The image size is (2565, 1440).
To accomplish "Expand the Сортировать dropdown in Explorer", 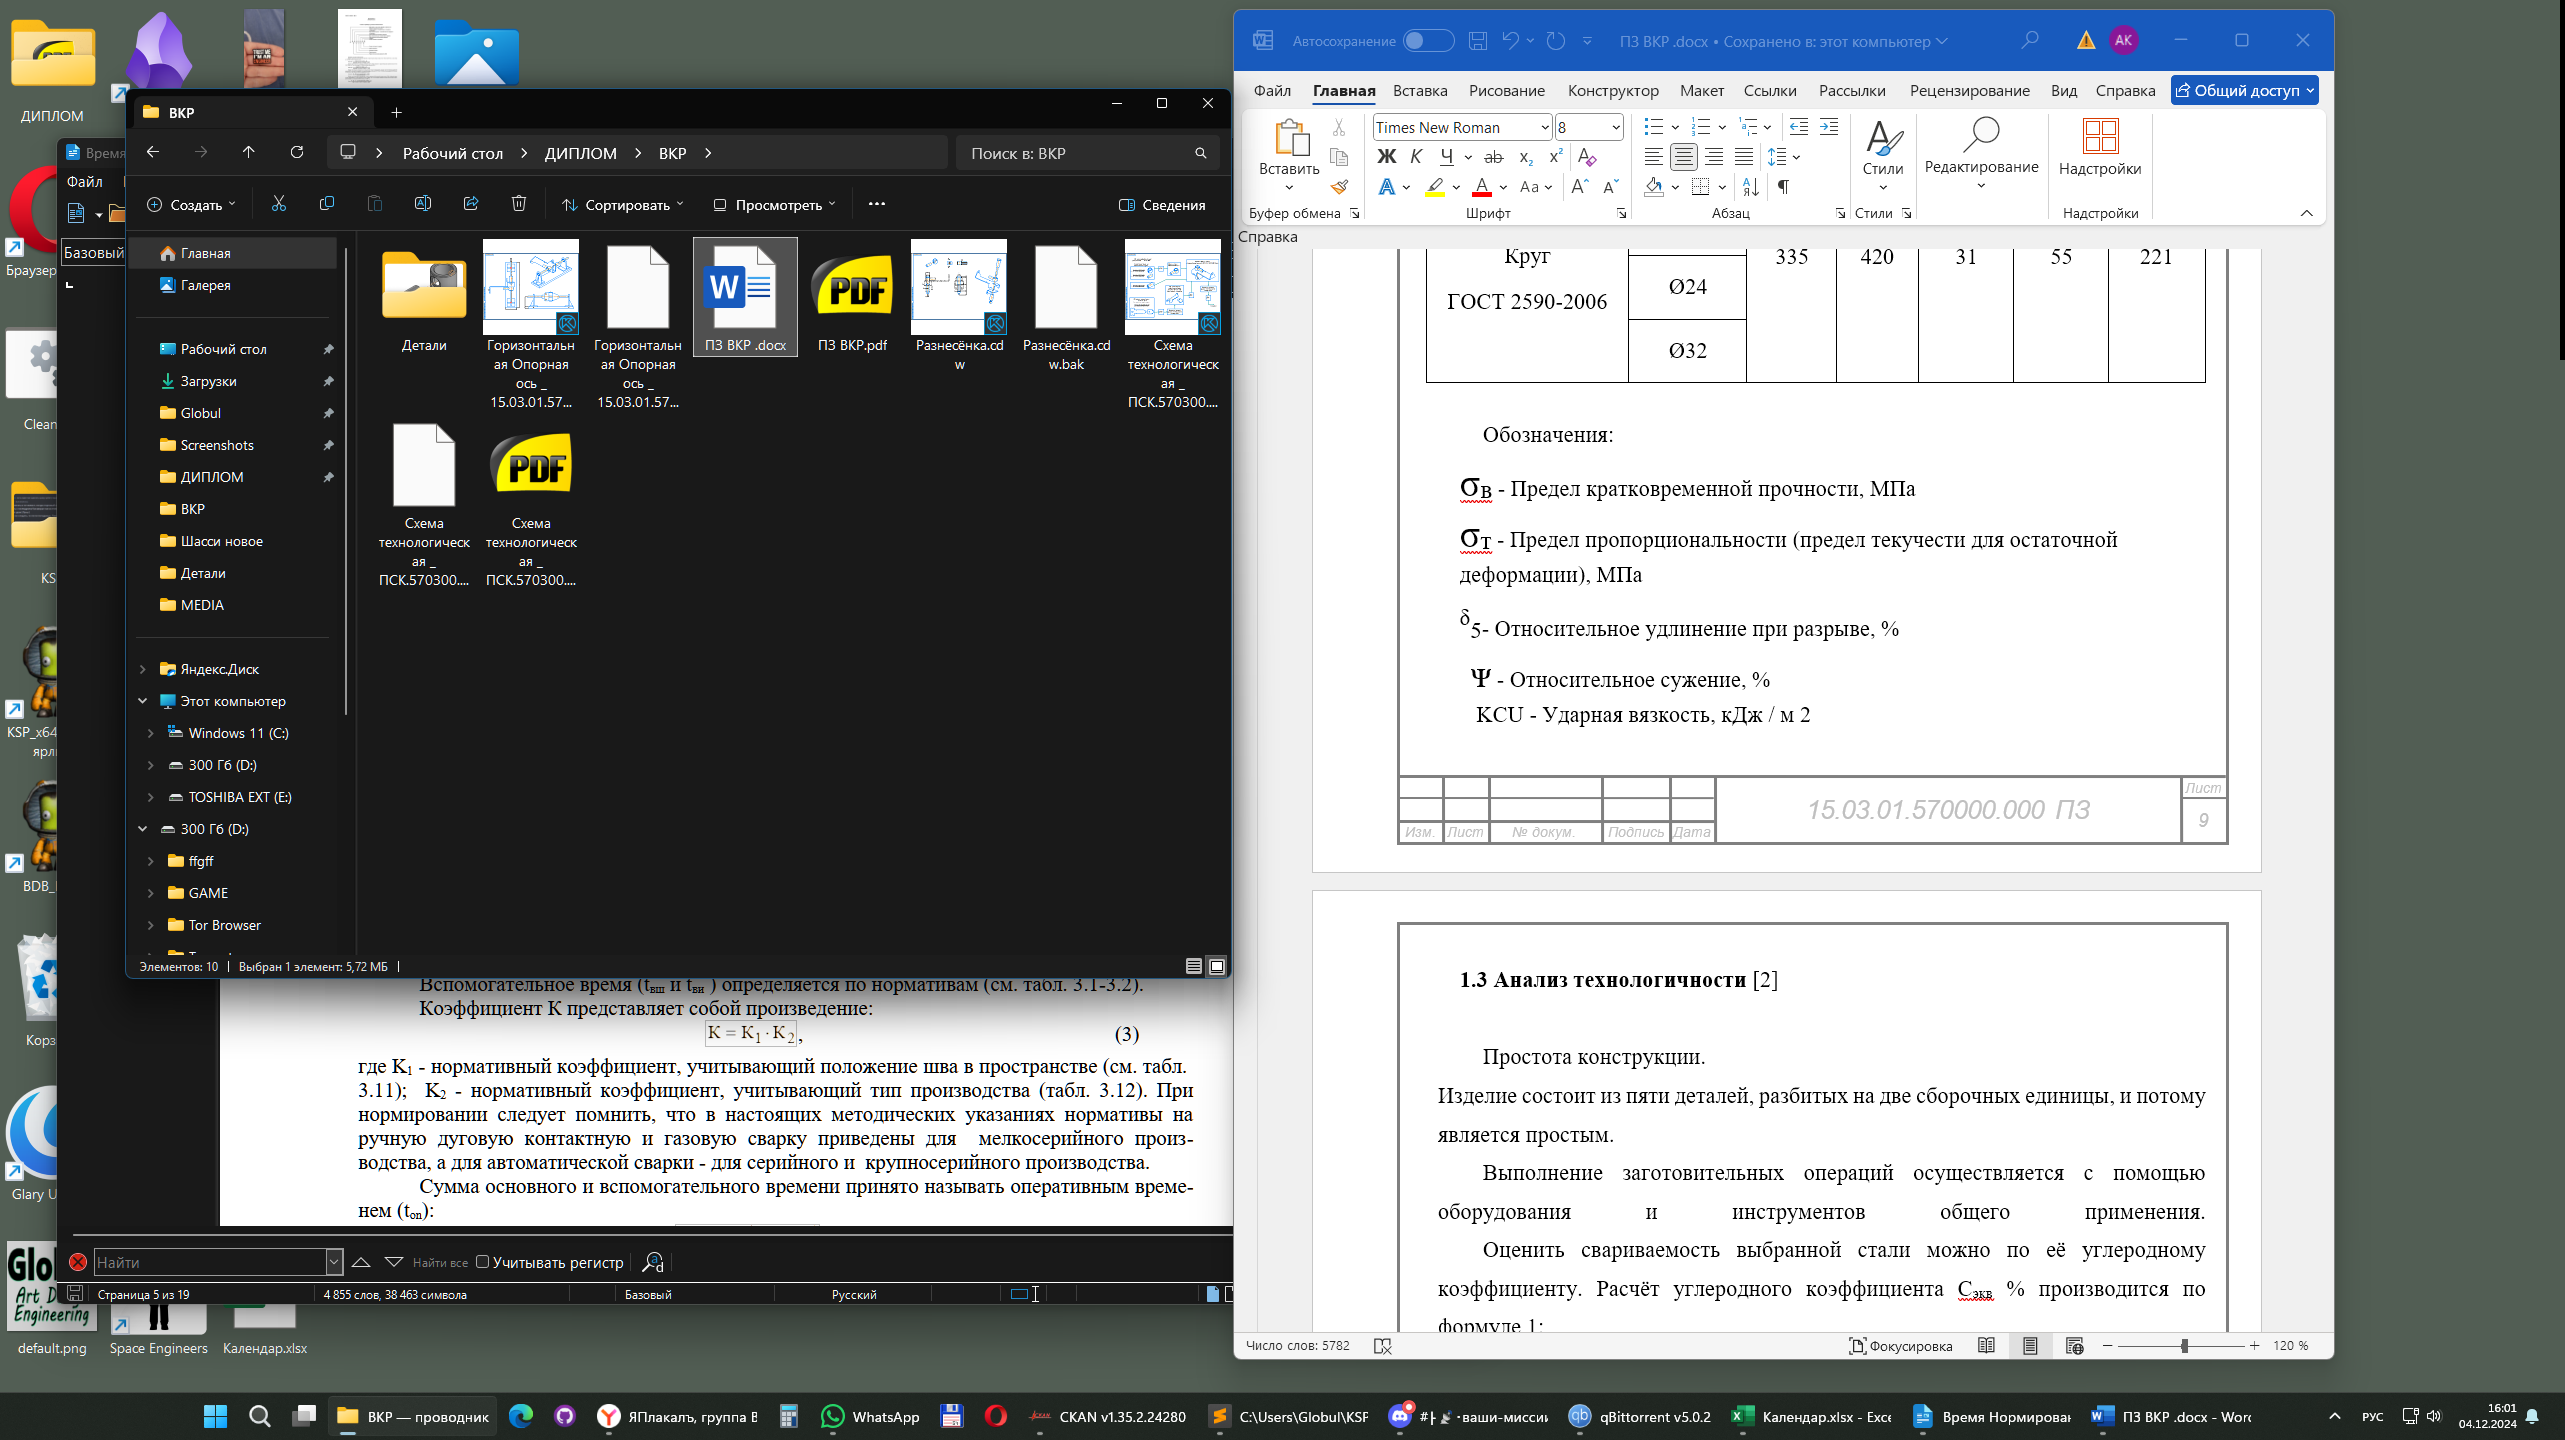I will (622, 204).
